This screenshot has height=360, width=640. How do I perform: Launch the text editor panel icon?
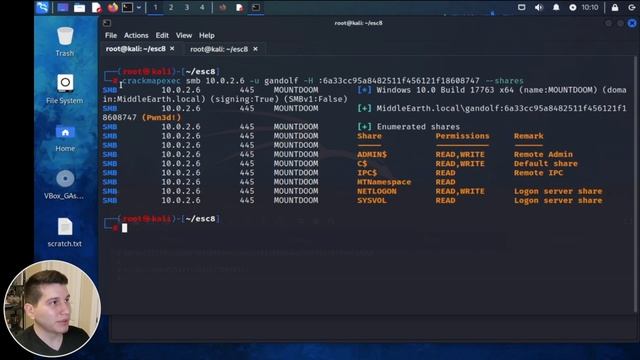click(x=96, y=7)
